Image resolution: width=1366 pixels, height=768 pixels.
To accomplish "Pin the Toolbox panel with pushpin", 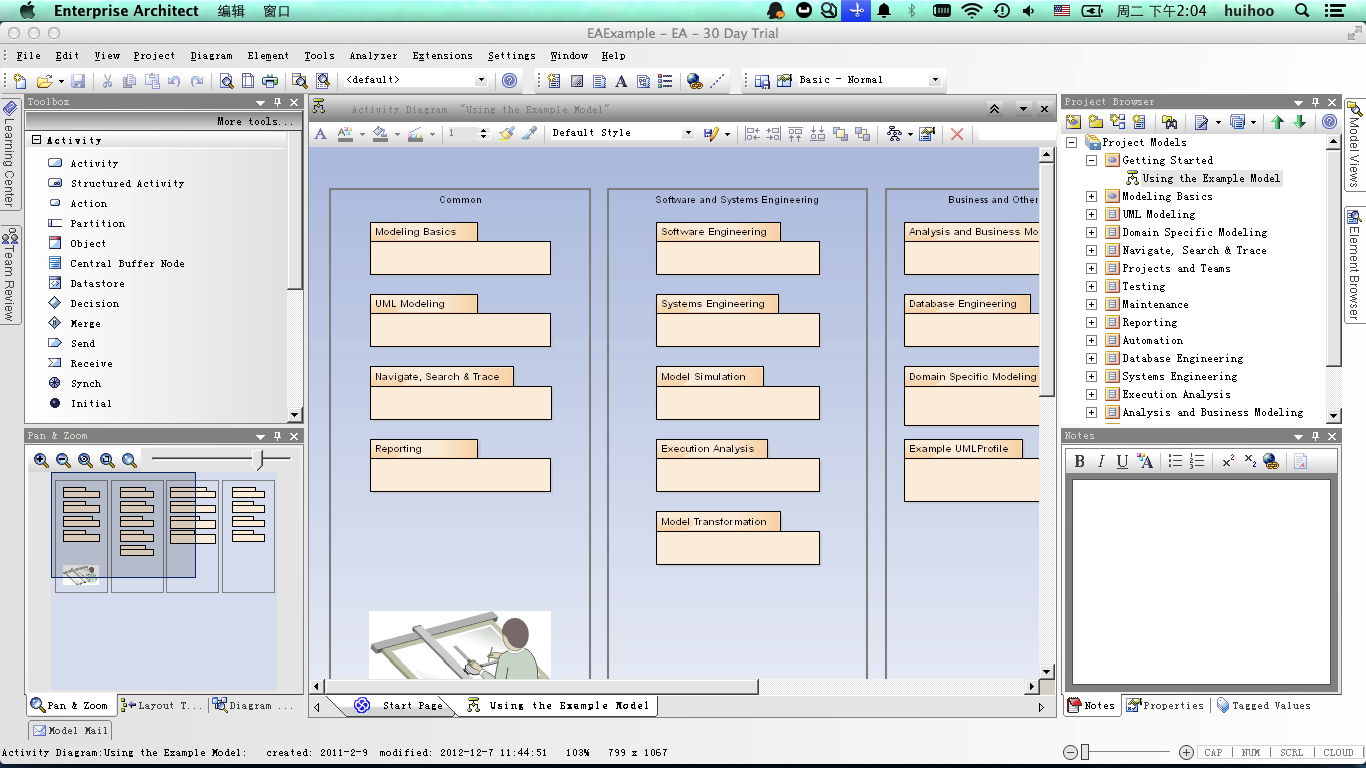I will pyautogui.click(x=277, y=102).
